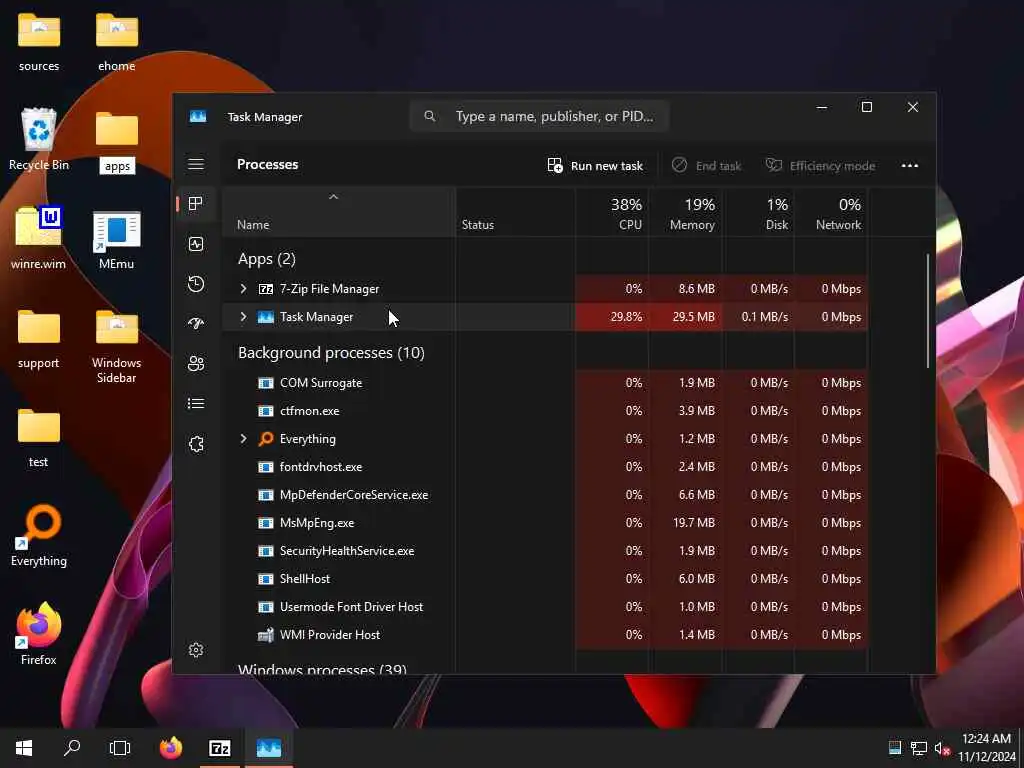Open Task View on the taskbar
1024x768 pixels.
120,748
